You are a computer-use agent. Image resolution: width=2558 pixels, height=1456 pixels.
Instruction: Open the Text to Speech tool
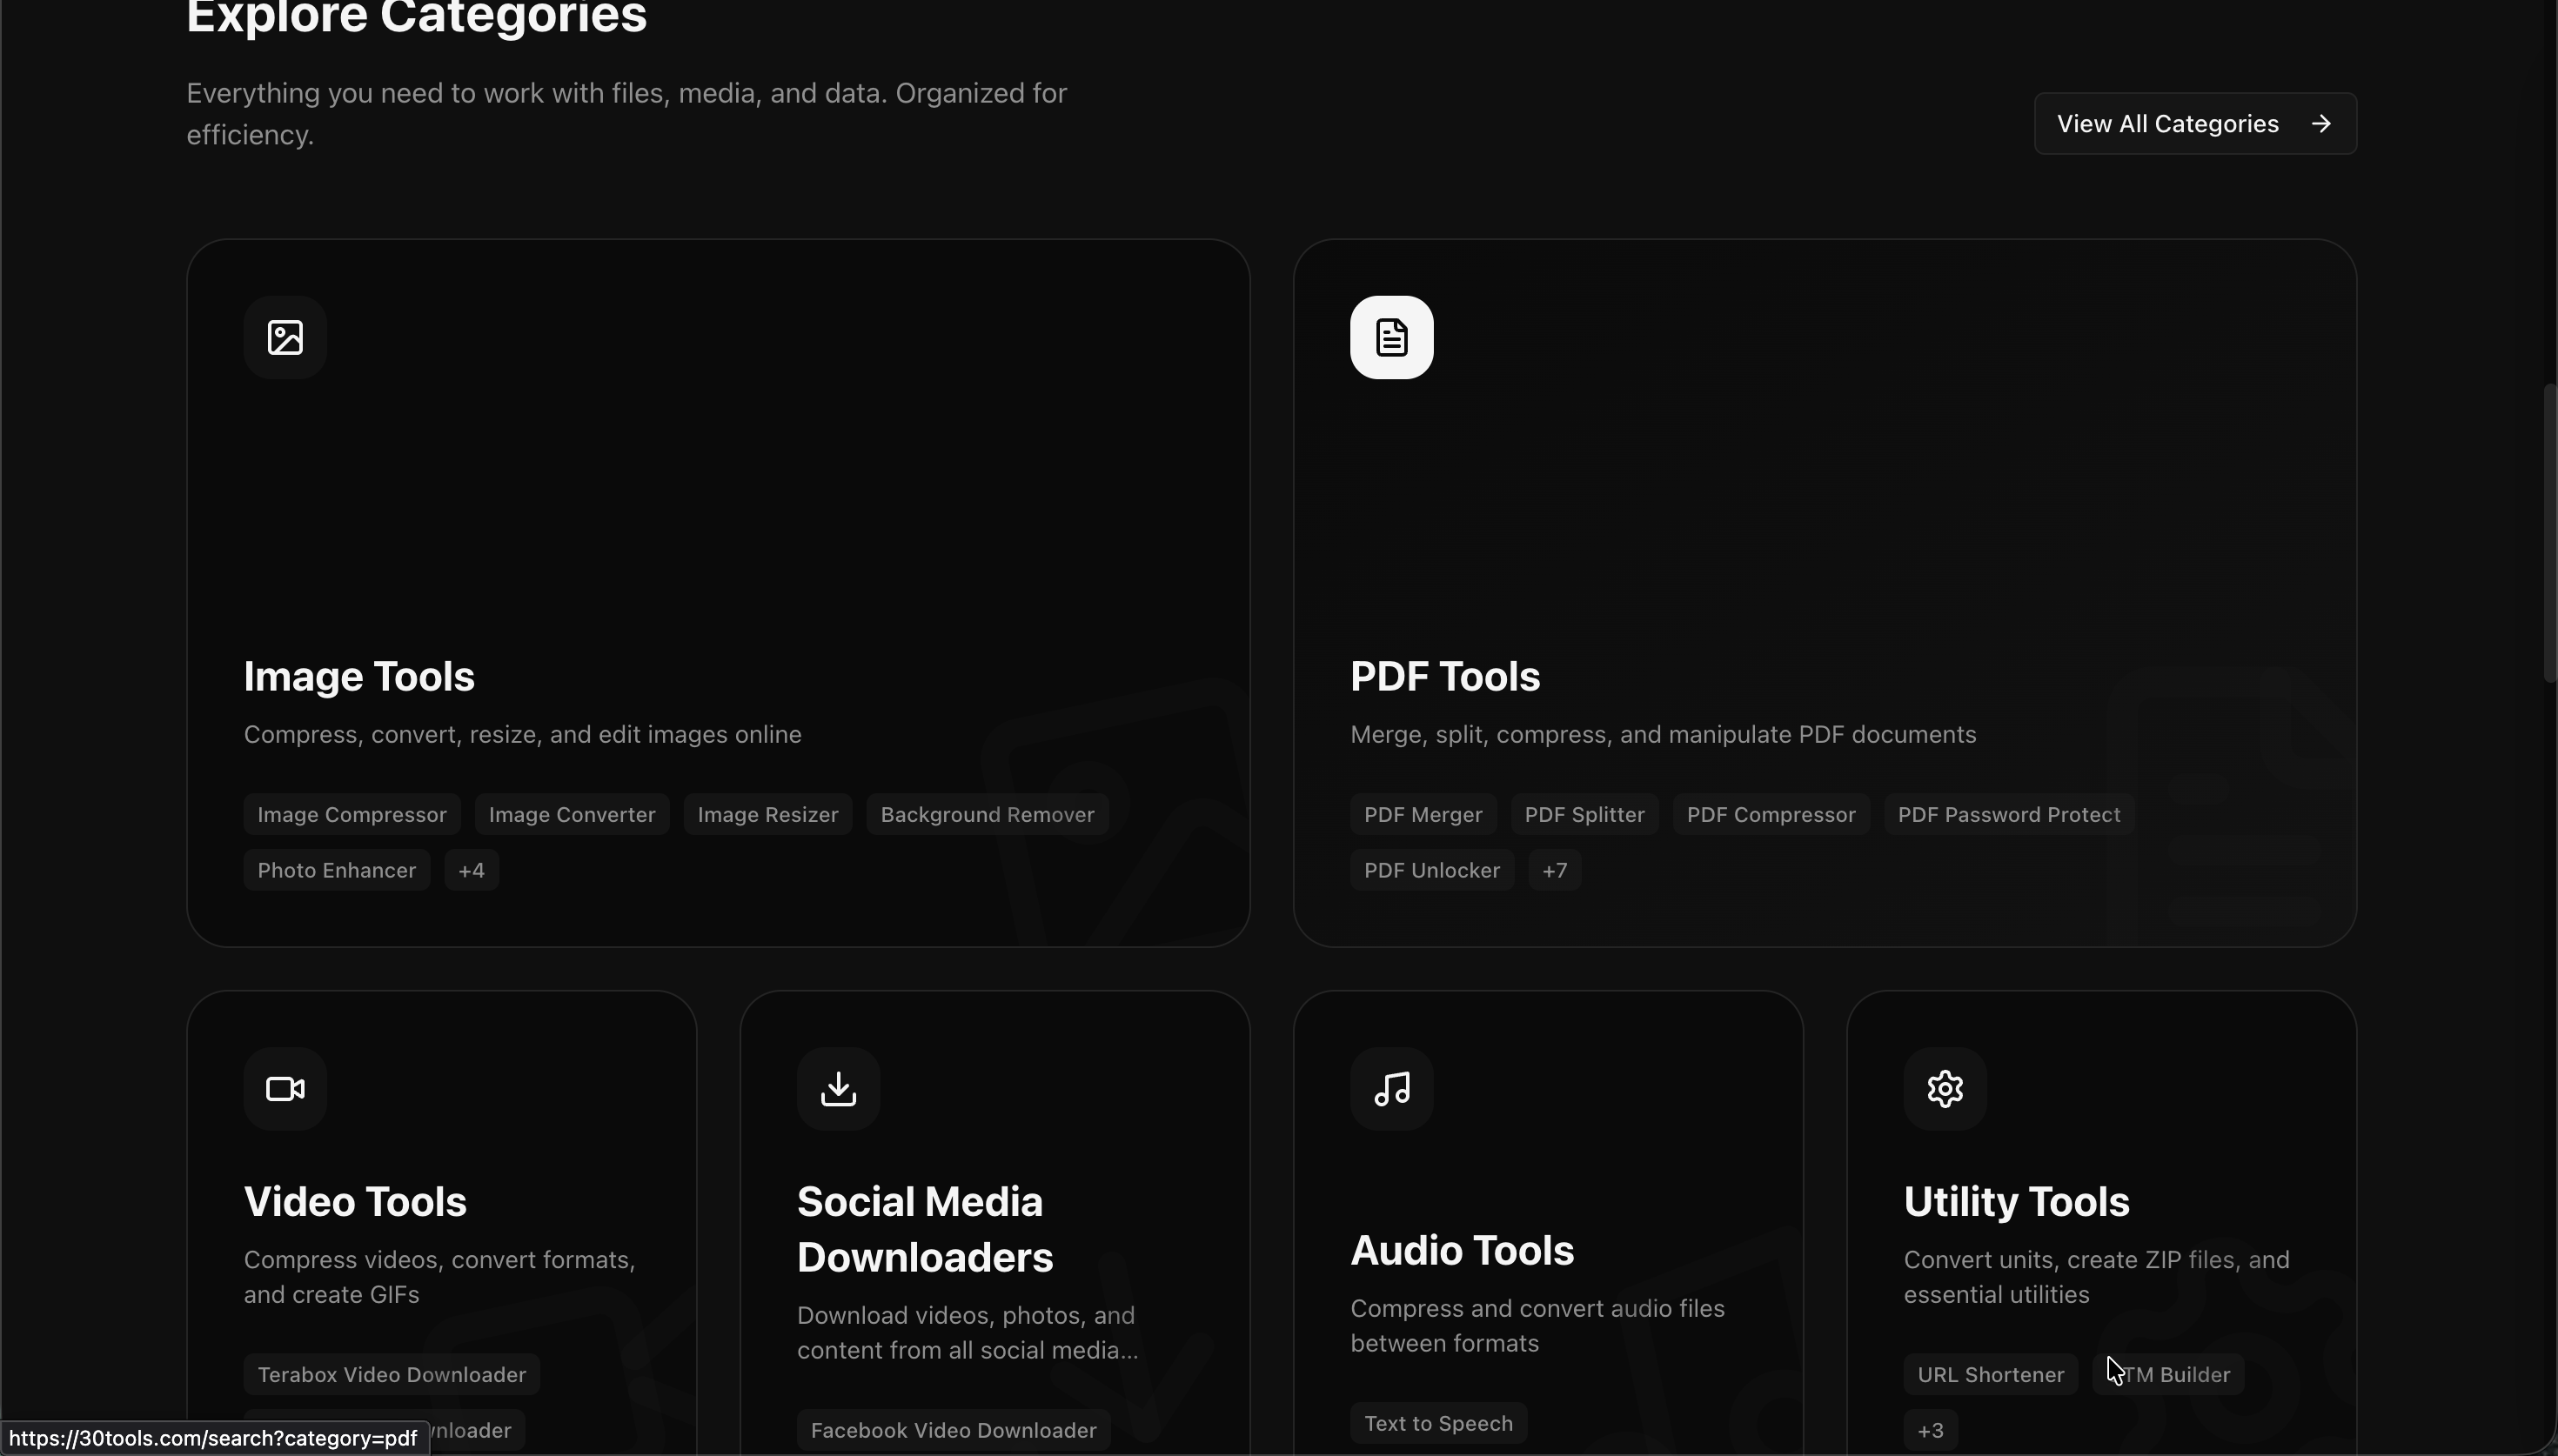click(1439, 1422)
